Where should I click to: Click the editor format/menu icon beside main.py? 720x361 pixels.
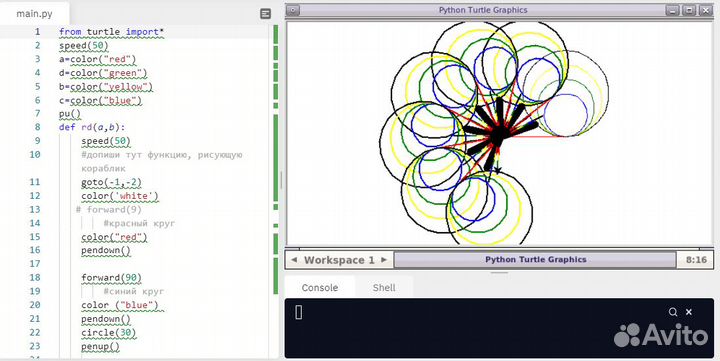(x=265, y=14)
